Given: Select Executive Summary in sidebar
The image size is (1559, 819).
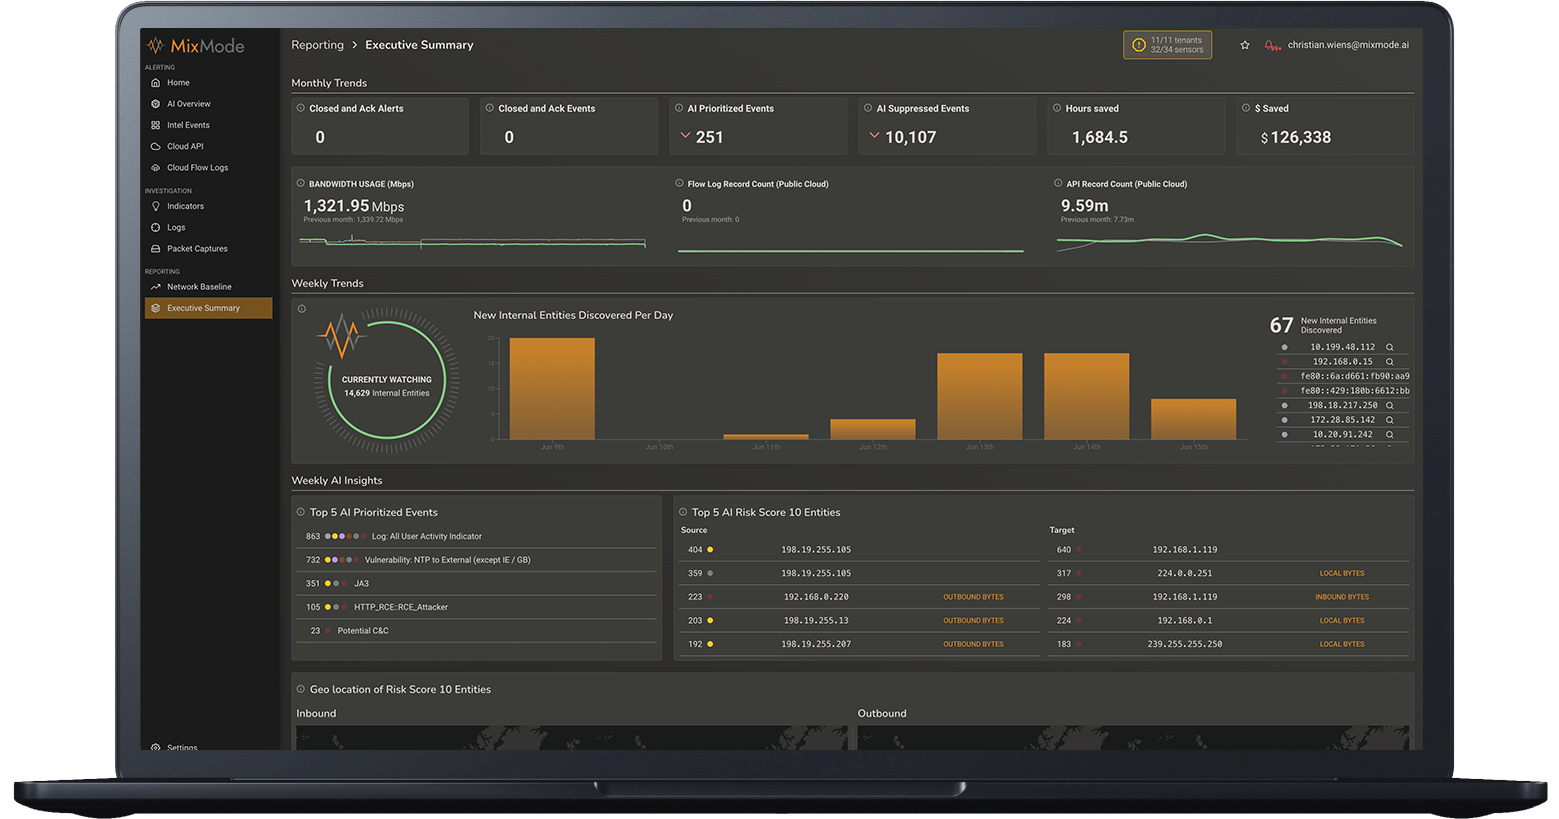Looking at the screenshot, I should tap(208, 308).
